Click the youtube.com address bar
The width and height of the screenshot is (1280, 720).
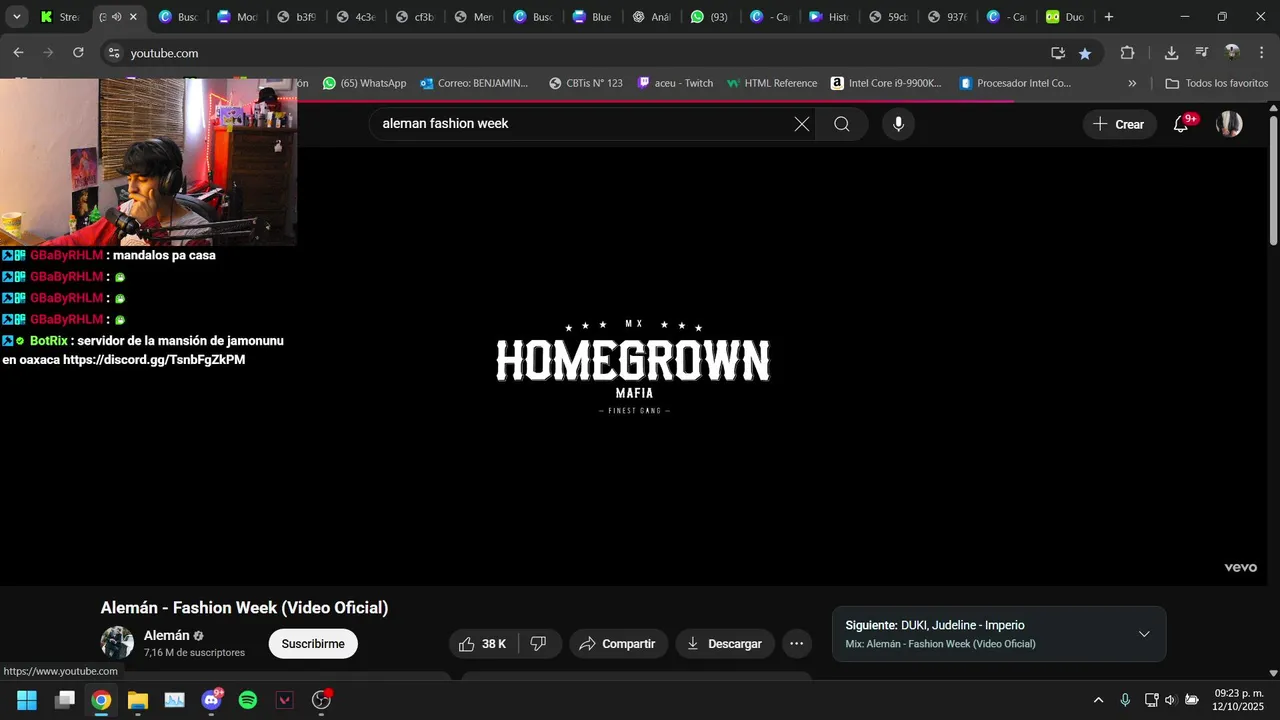coord(580,53)
